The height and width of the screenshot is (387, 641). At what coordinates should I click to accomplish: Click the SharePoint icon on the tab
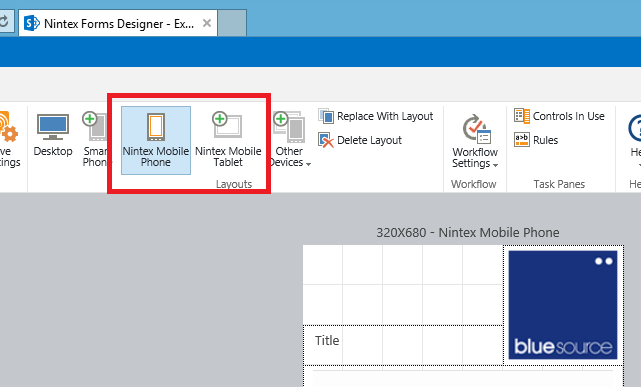coord(31,23)
